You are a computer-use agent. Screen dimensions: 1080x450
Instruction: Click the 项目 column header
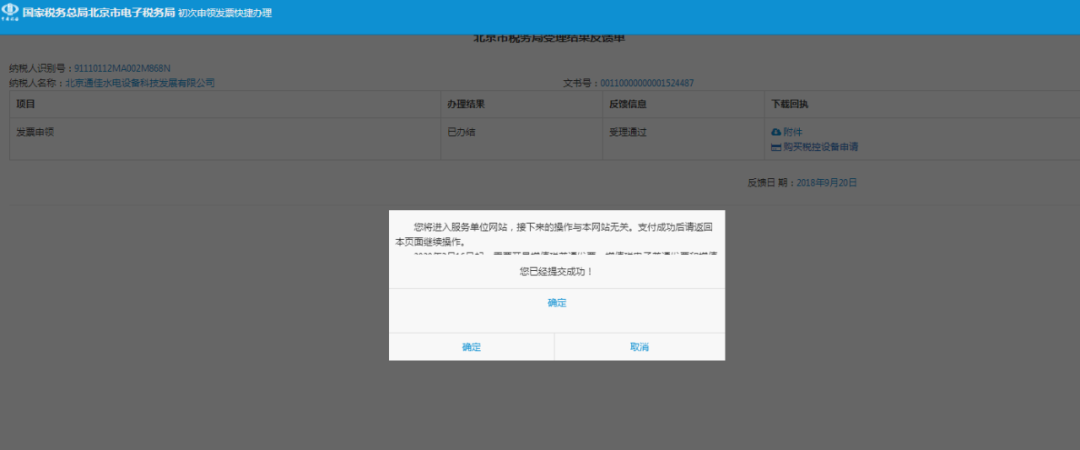tap(26, 104)
